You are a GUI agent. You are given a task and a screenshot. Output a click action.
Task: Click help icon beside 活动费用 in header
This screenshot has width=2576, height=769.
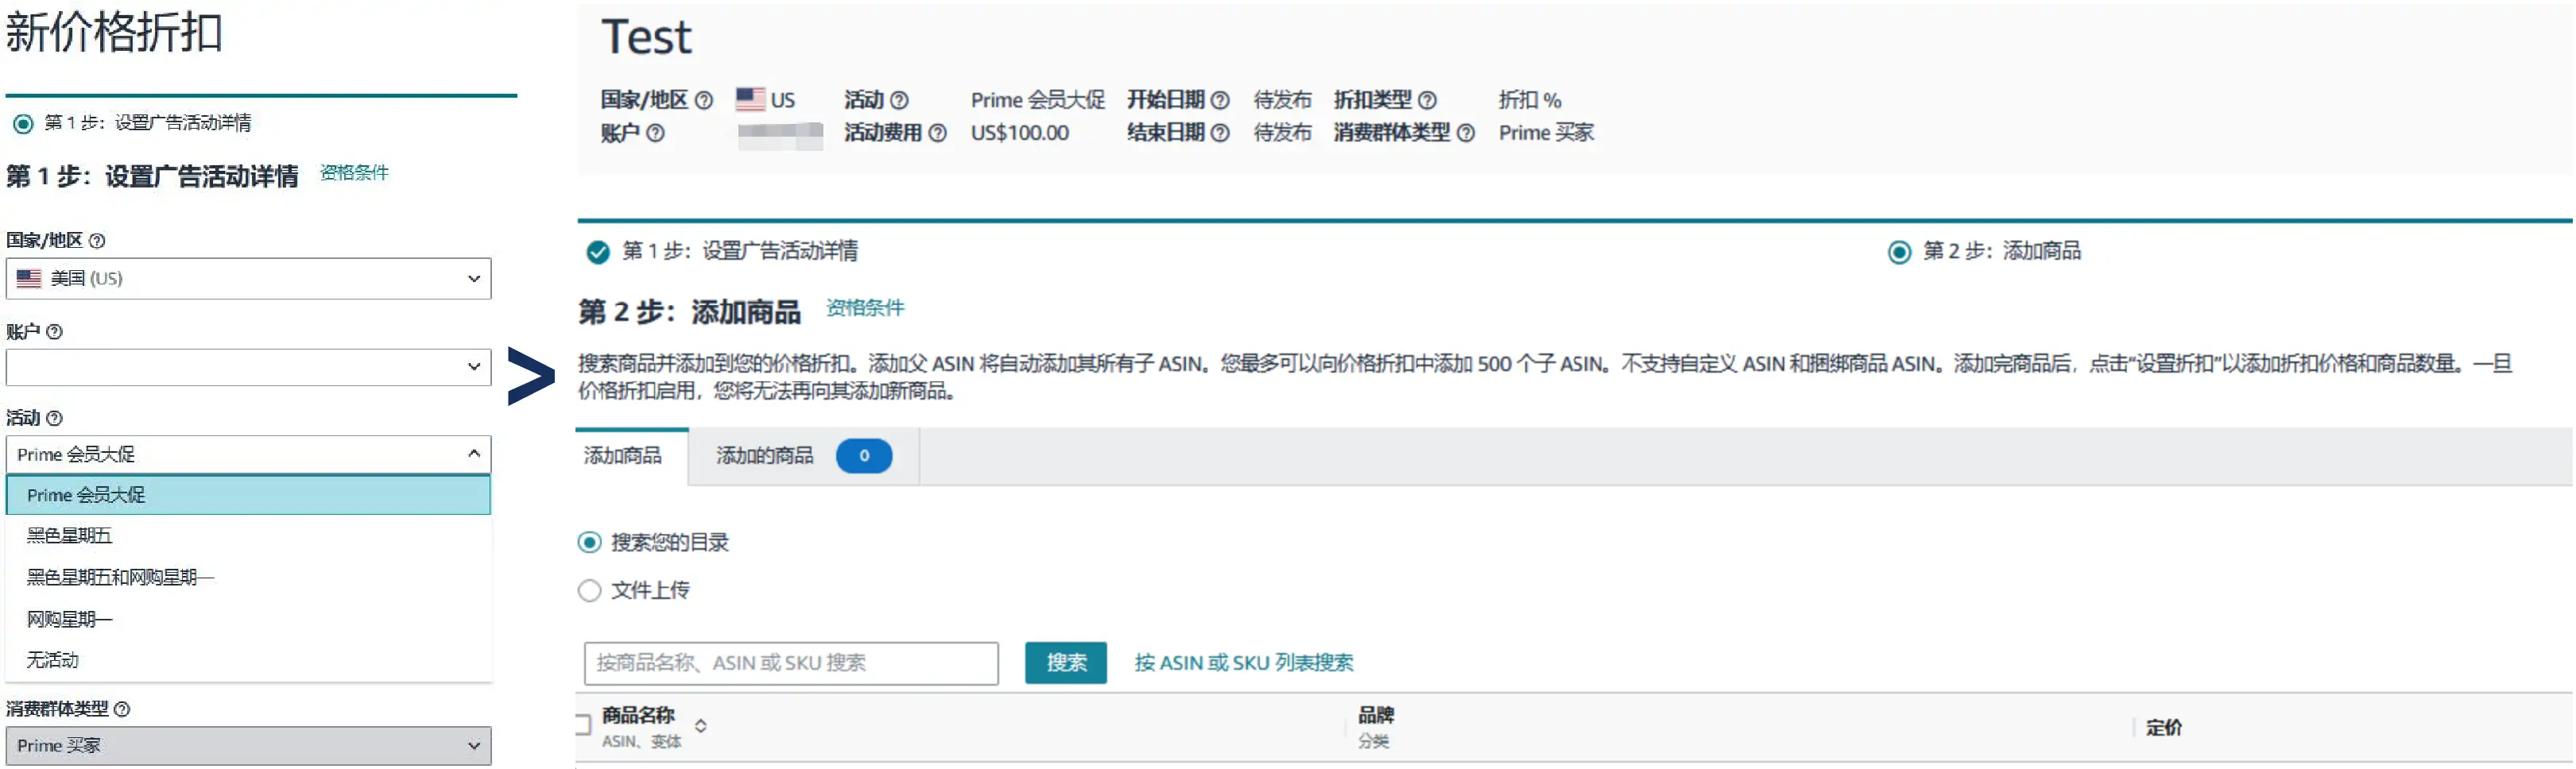(x=937, y=133)
